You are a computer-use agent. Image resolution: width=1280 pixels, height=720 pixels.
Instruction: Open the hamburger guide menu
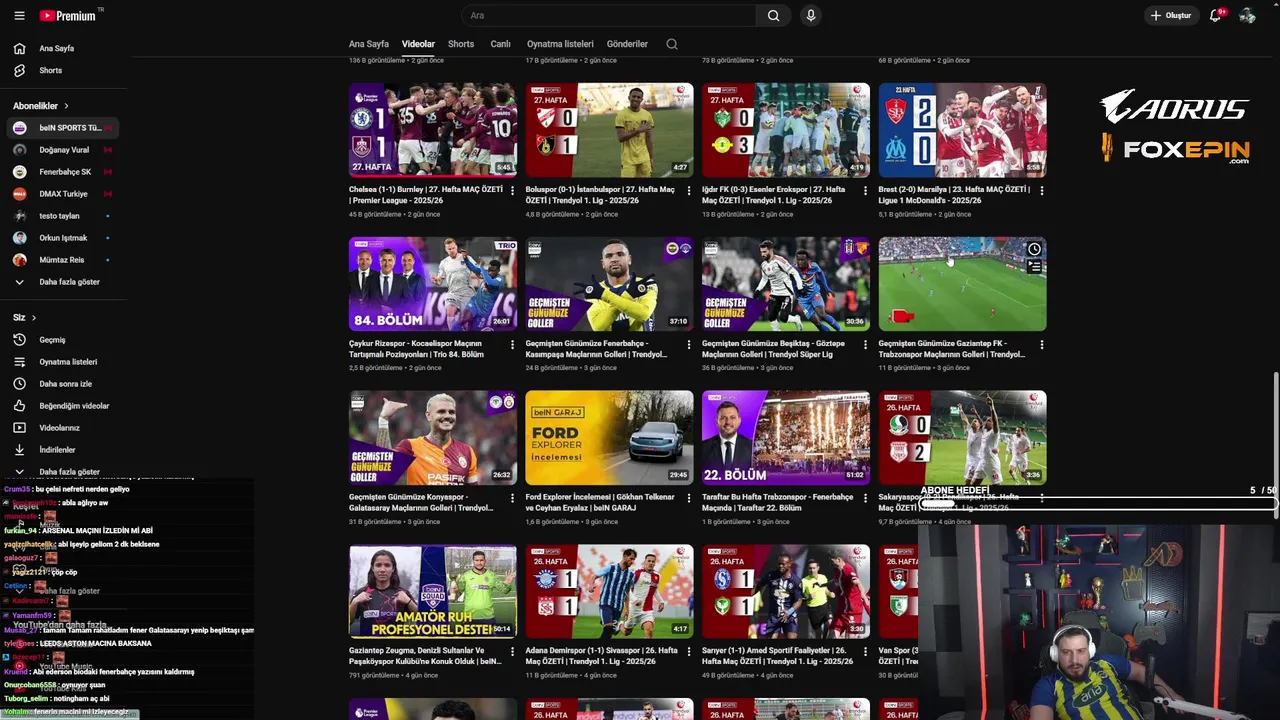coord(19,15)
